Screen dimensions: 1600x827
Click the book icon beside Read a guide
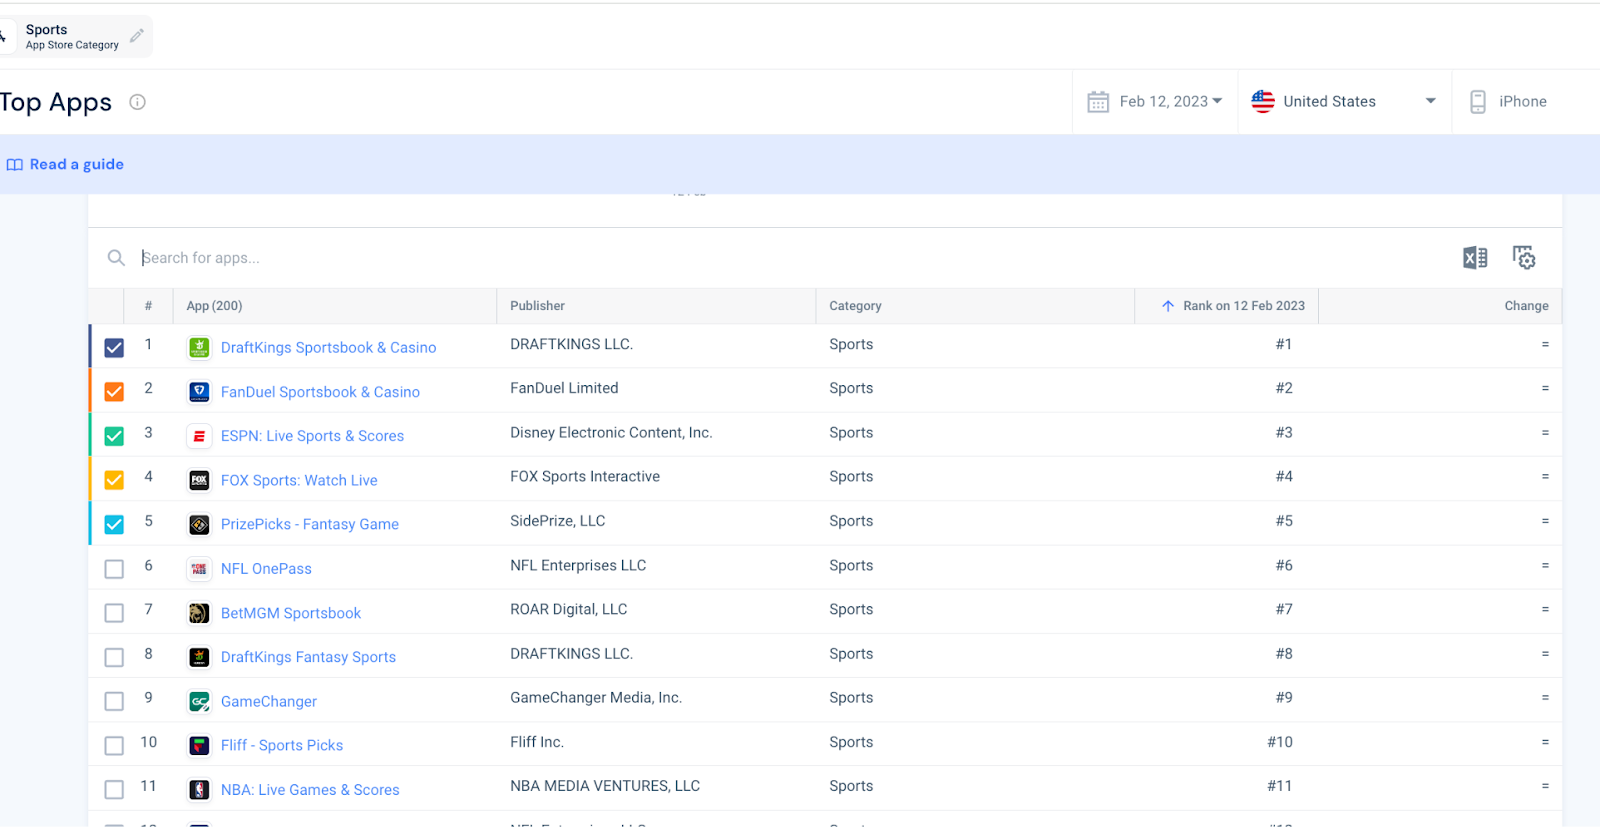(x=15, y=165)
